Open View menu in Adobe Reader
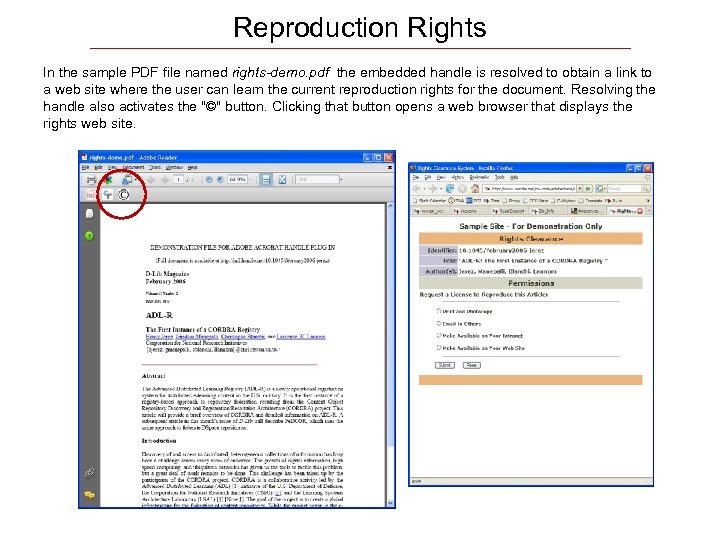The width and height of the screenshot is (720, 540). (x=112, y=167)
